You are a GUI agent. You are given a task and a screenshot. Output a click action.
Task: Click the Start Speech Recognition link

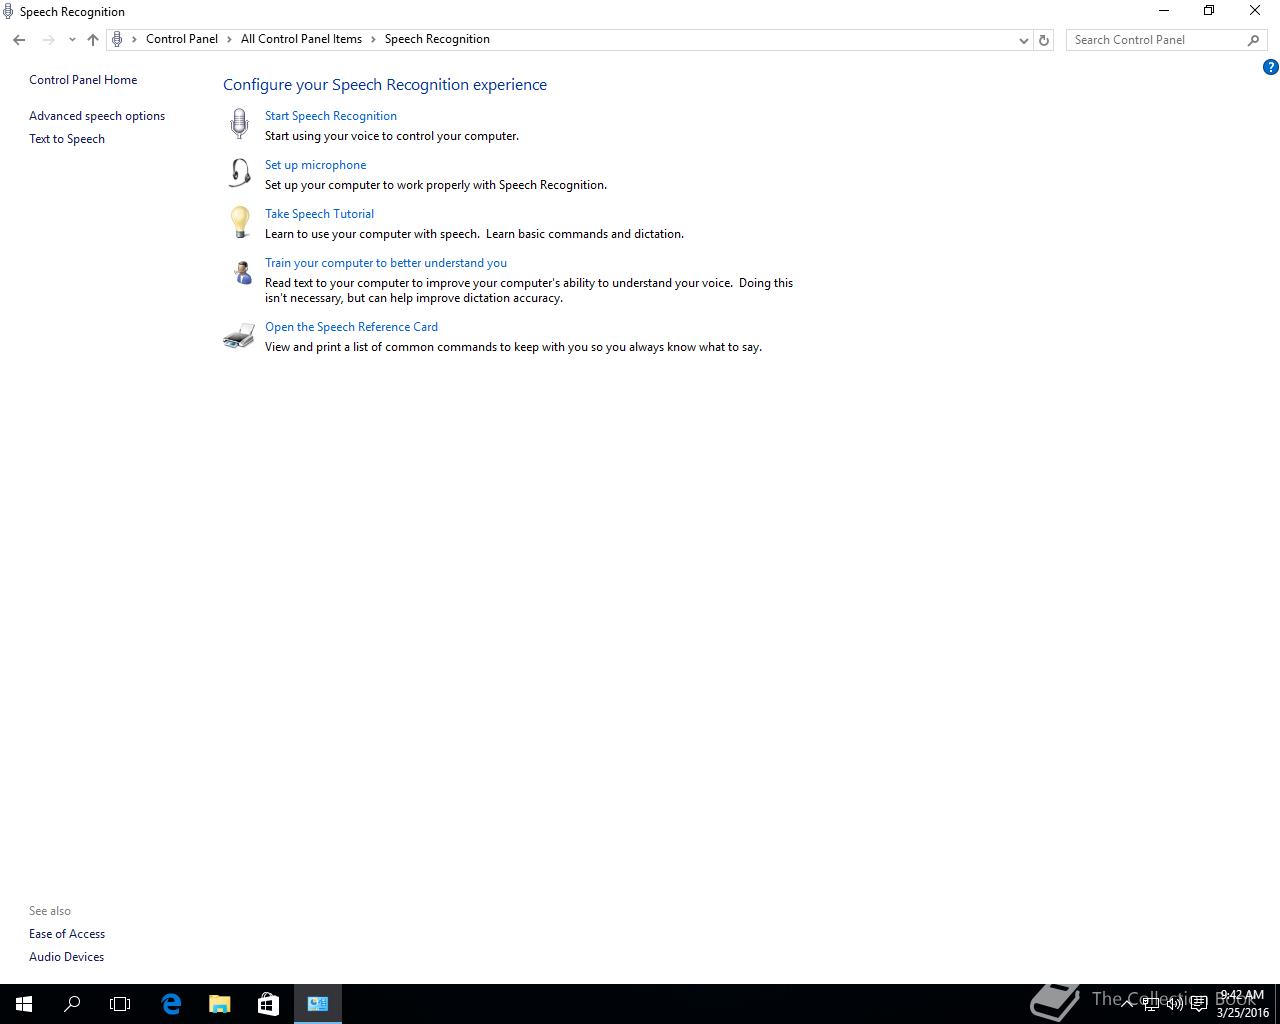(331, 116)
